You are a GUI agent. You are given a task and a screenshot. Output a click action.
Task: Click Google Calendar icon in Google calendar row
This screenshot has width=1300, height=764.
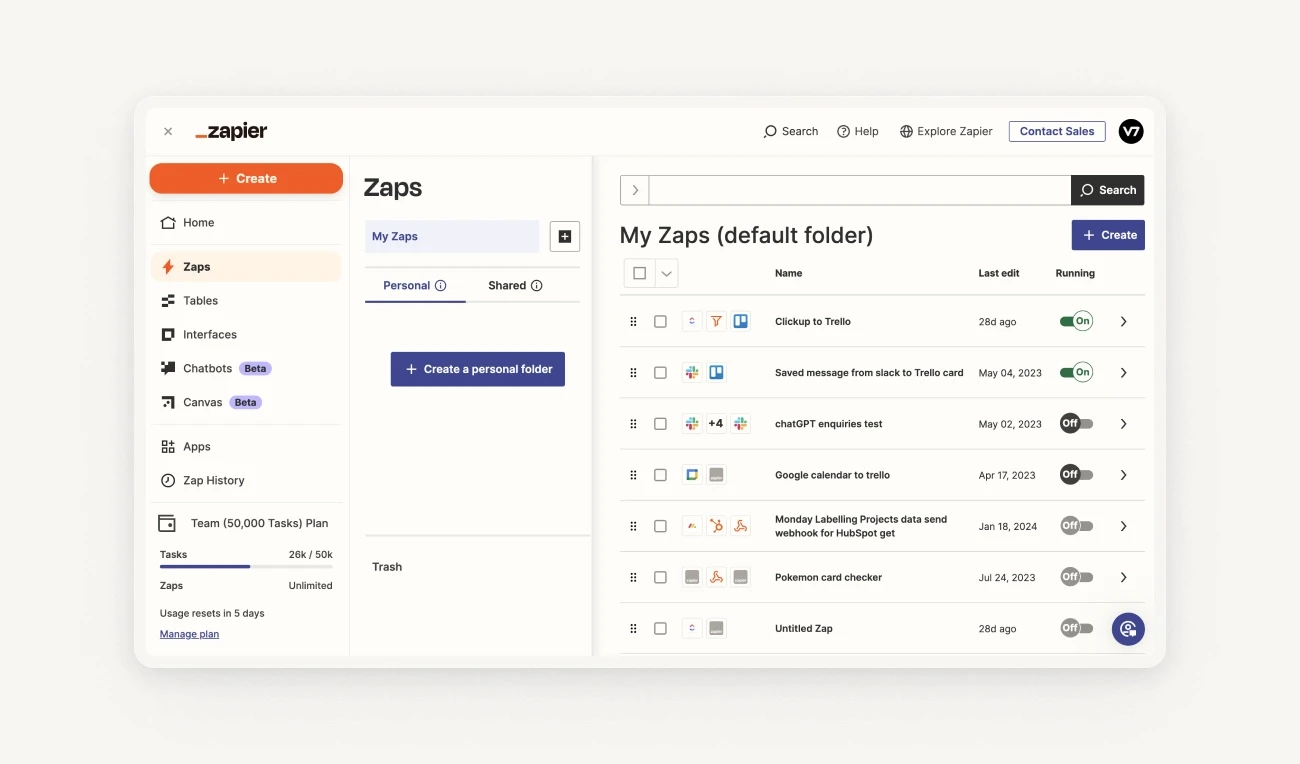pyautogui.click(x=691, y=475)
